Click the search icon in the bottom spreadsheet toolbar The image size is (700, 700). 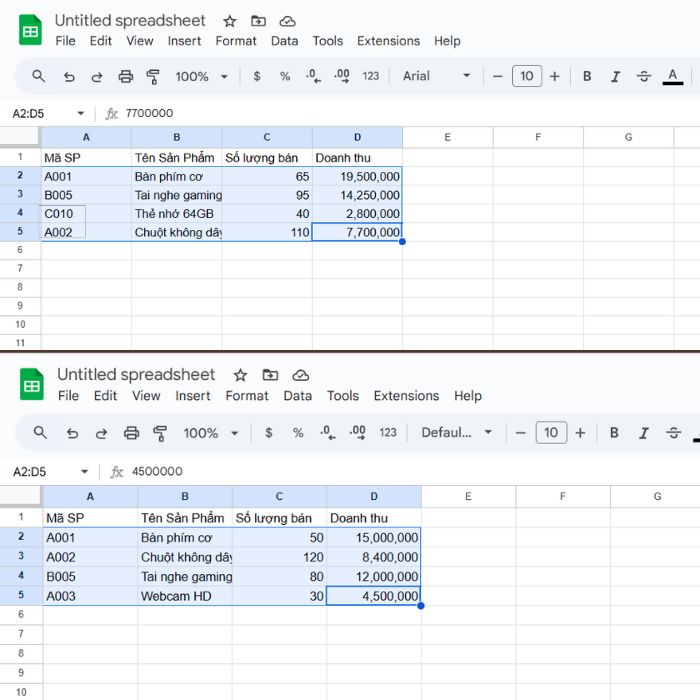pyautogui.click(x=40, y=432)
